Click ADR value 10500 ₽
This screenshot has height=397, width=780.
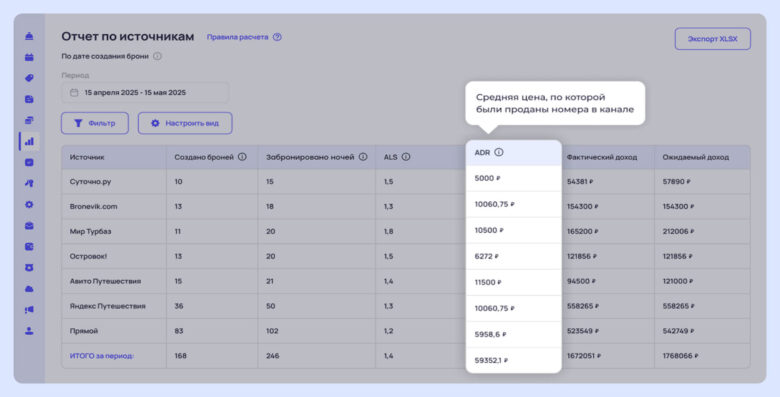coord(489,230)
